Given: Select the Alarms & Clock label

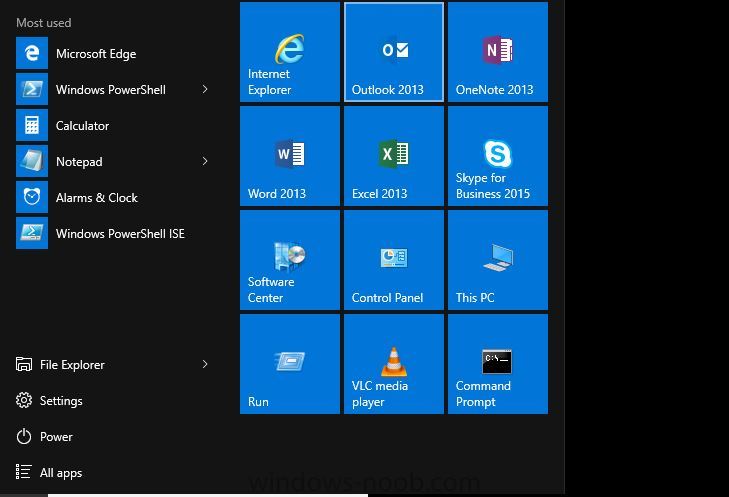Looking at the screenshot, I should tap(97, 198).
